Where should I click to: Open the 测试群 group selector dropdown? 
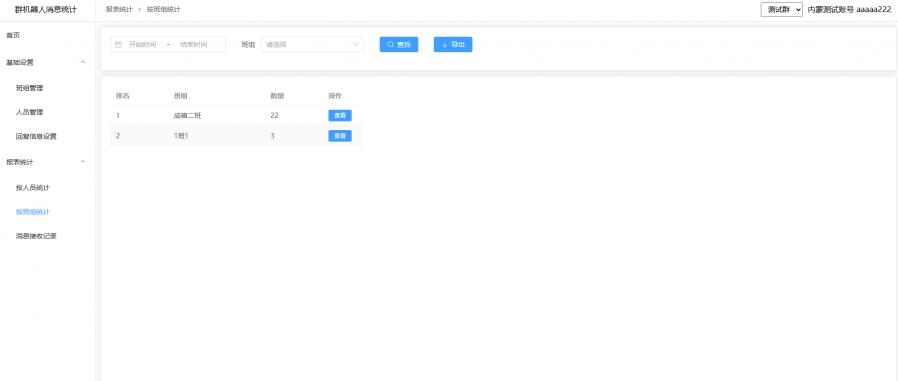click(x=781, y=10)
